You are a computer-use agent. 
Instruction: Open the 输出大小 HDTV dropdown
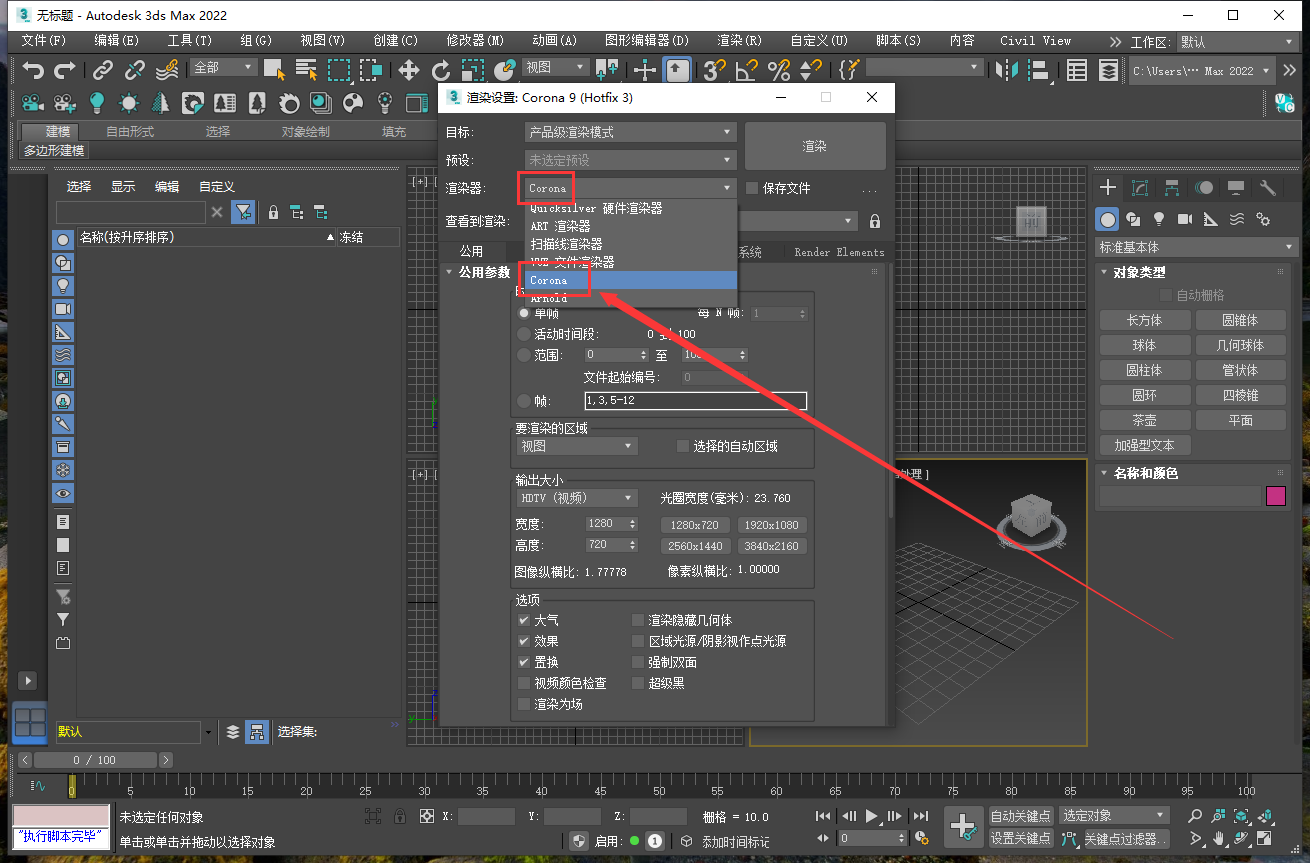coord(577,497)
